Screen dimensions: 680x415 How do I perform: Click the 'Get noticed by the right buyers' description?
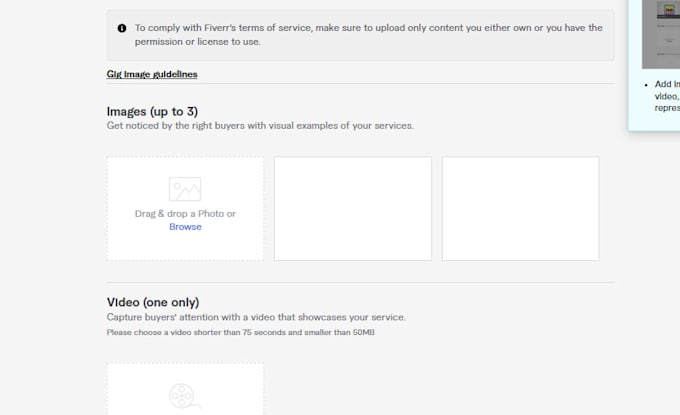(x=260, y=126)
